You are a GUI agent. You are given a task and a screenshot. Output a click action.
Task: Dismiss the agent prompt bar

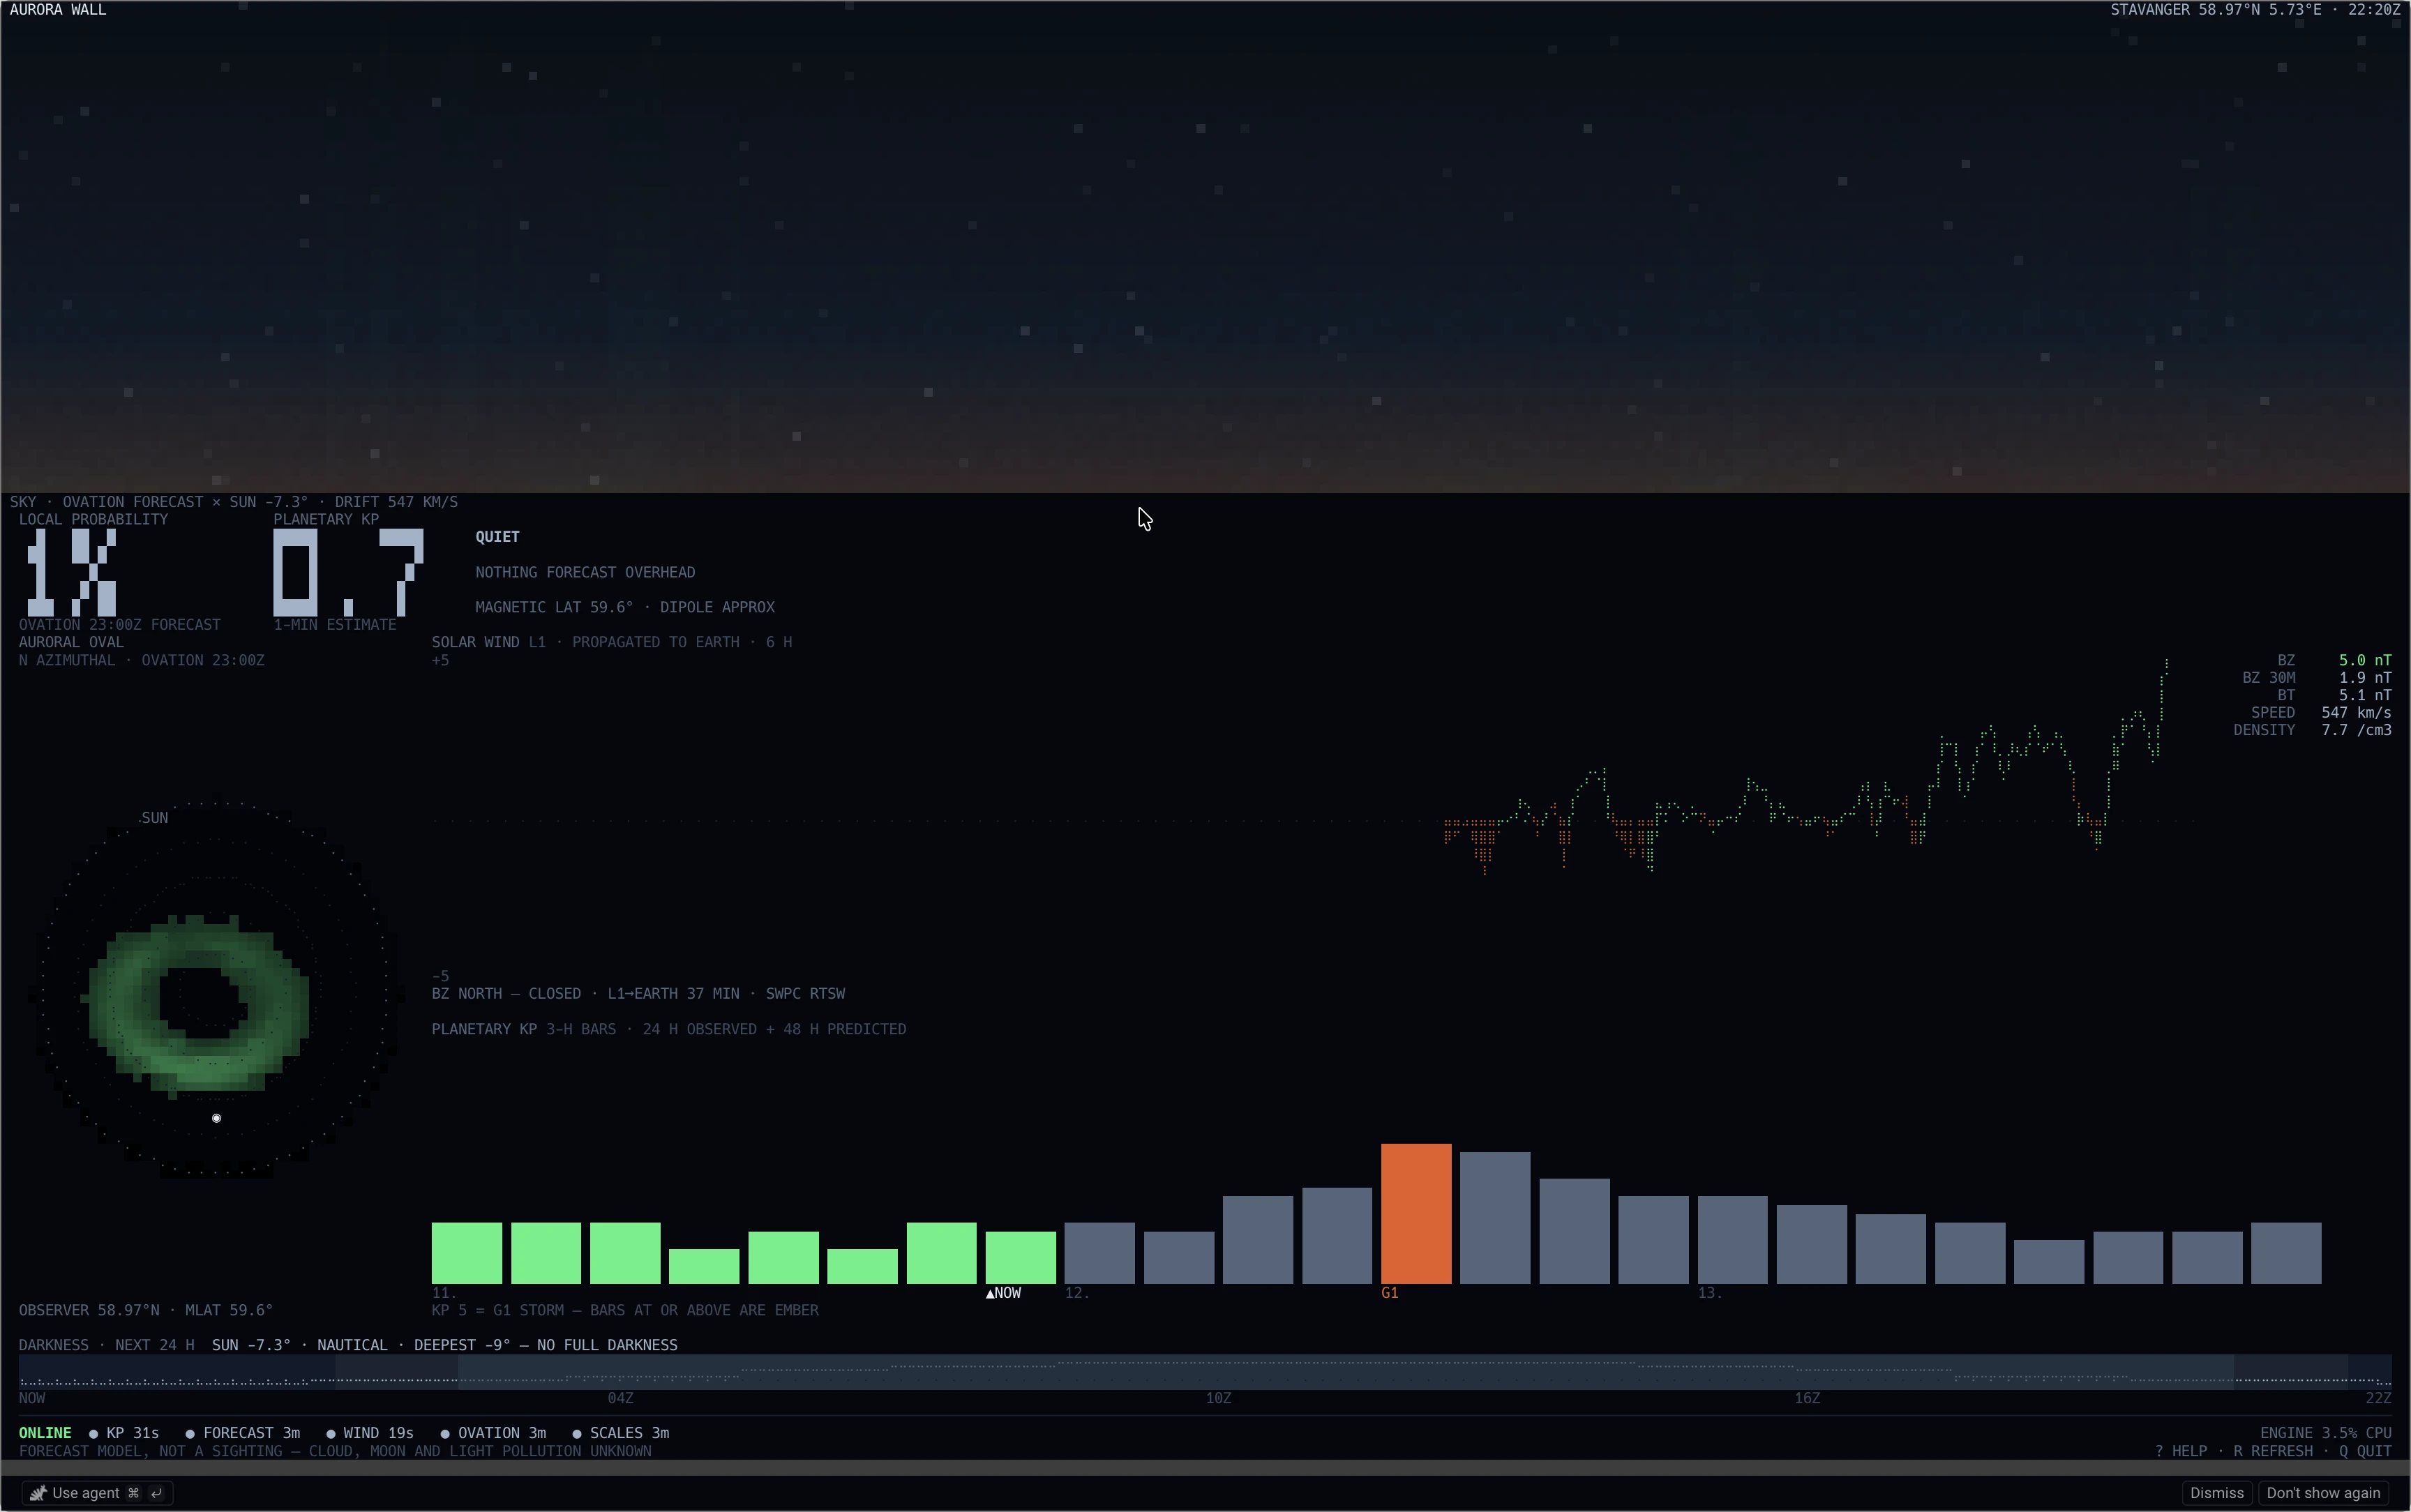pyautogui.click(x=2216, y=1493)
